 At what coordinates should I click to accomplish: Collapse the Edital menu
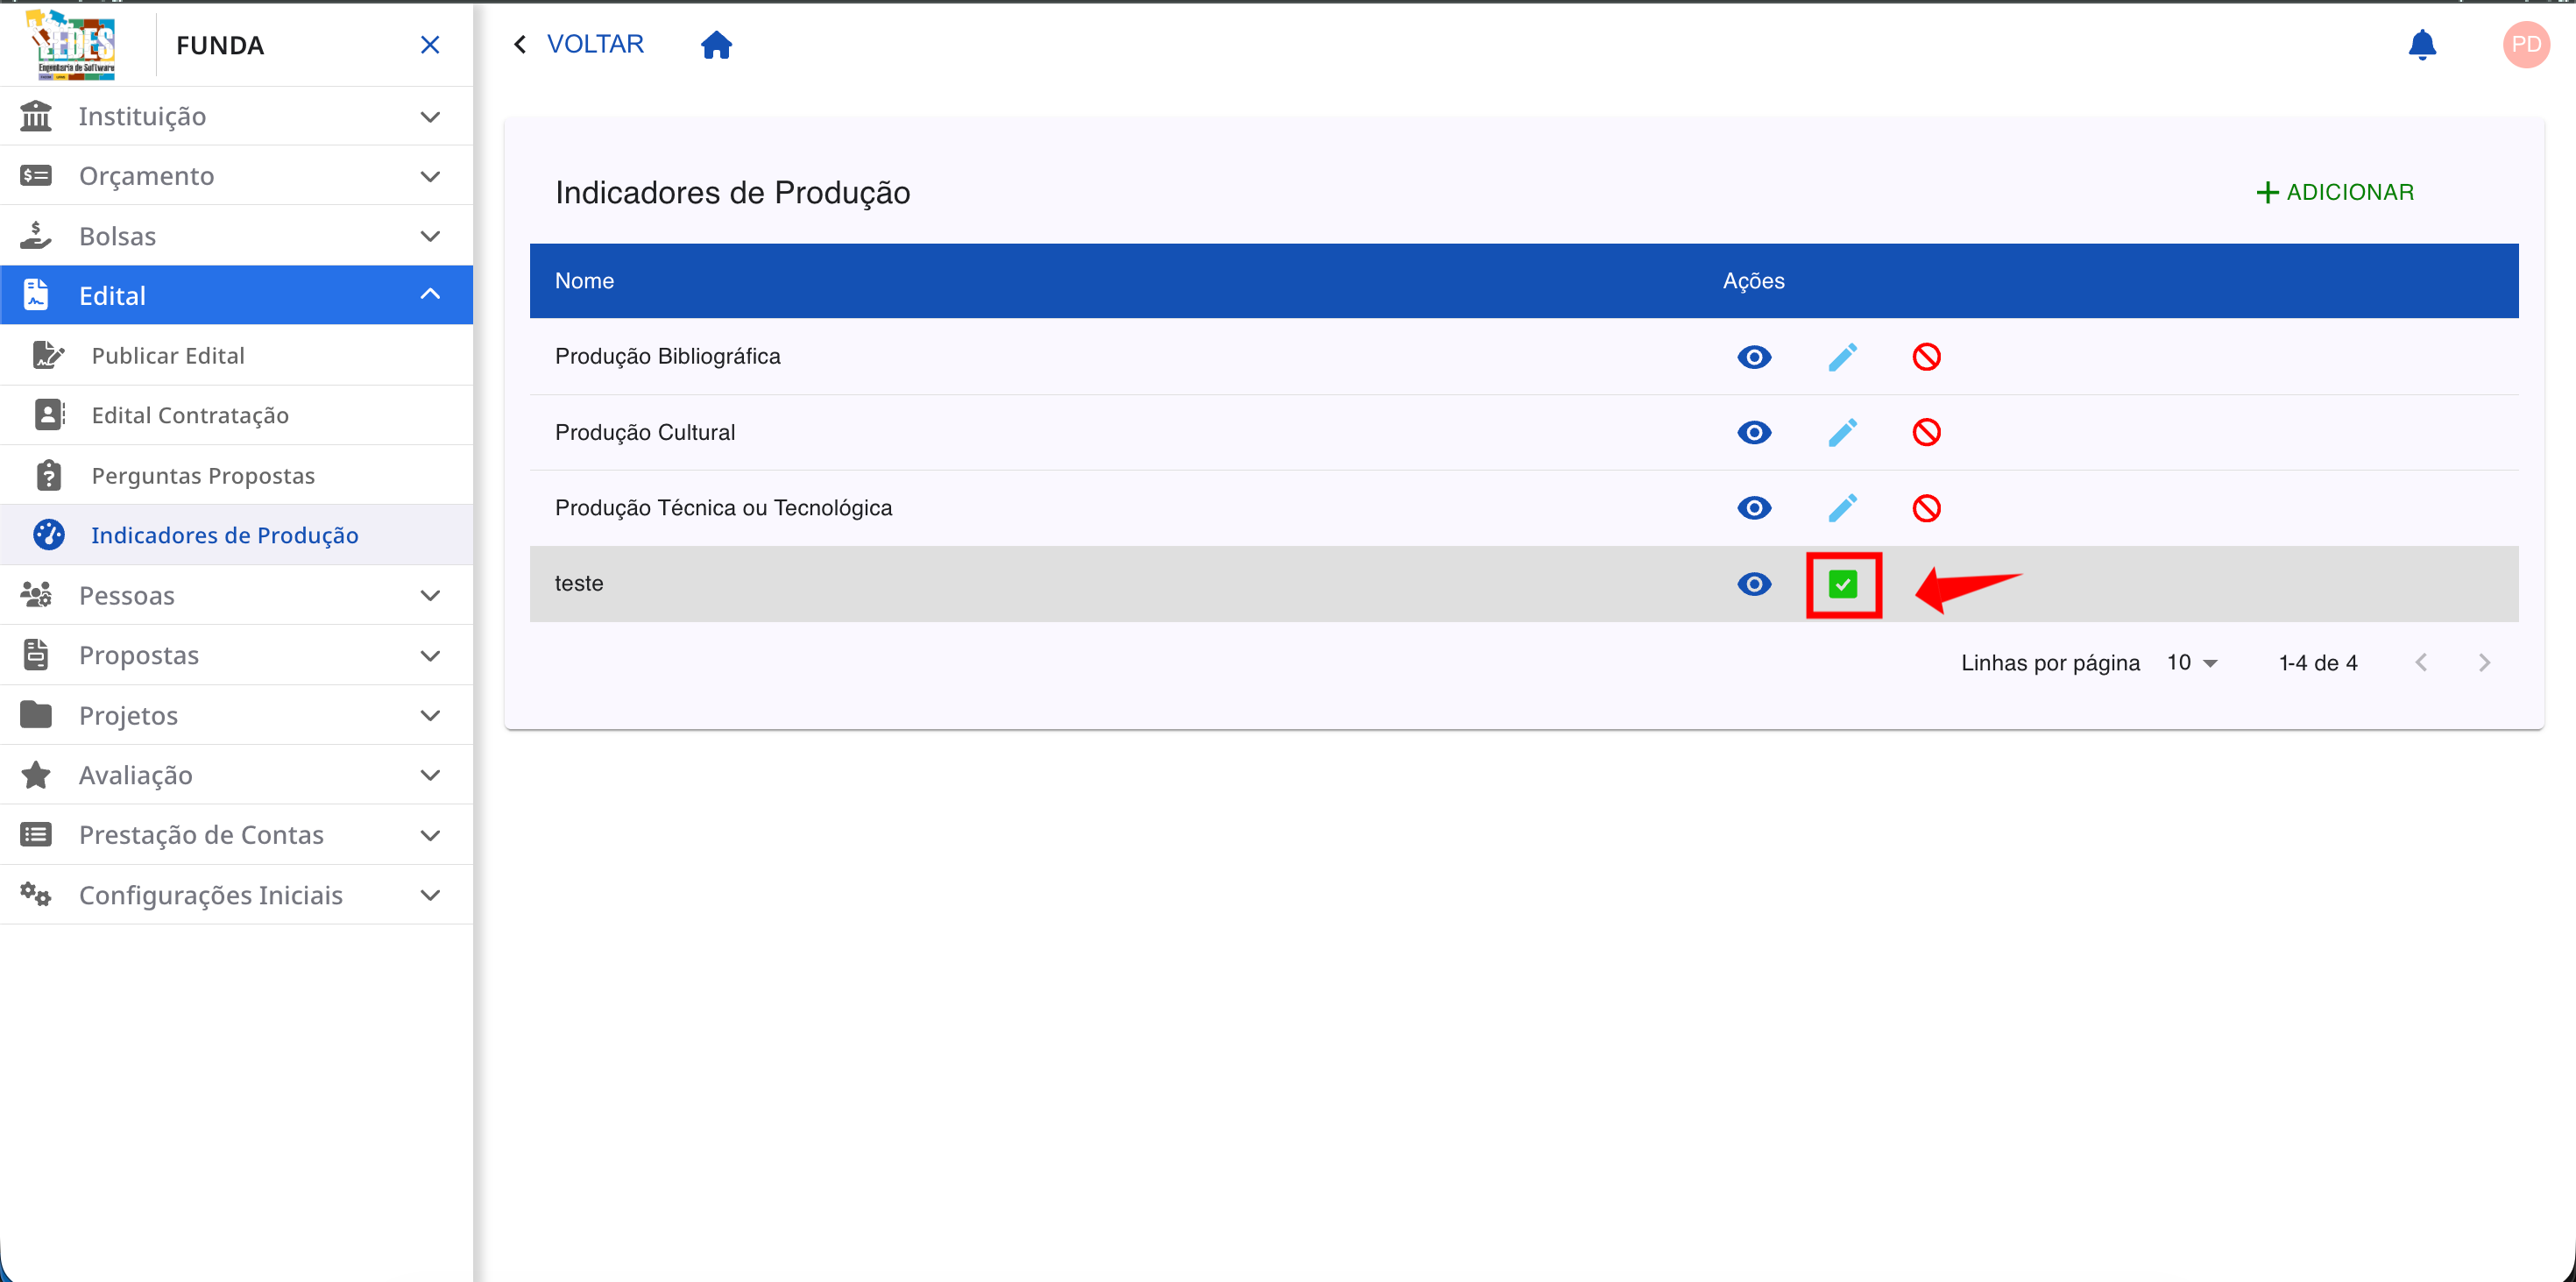[236, 295]
